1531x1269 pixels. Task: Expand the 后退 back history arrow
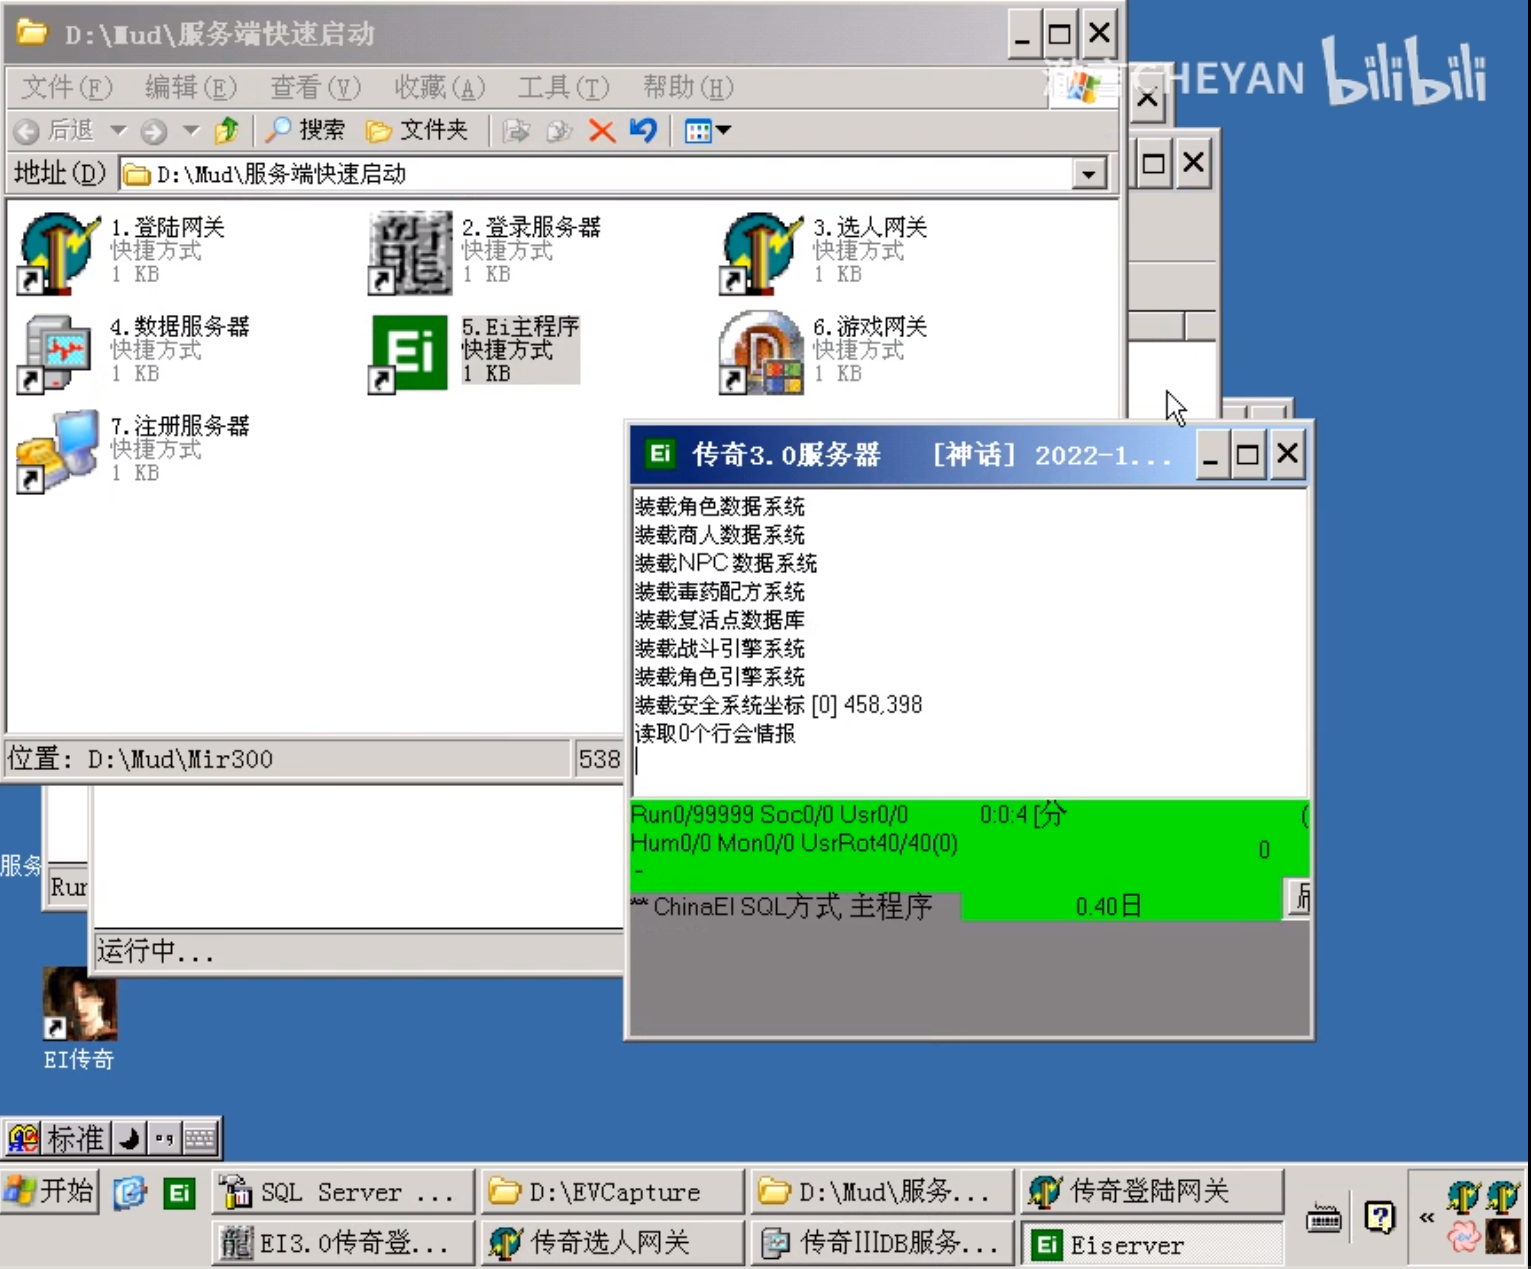coord(118,131)
